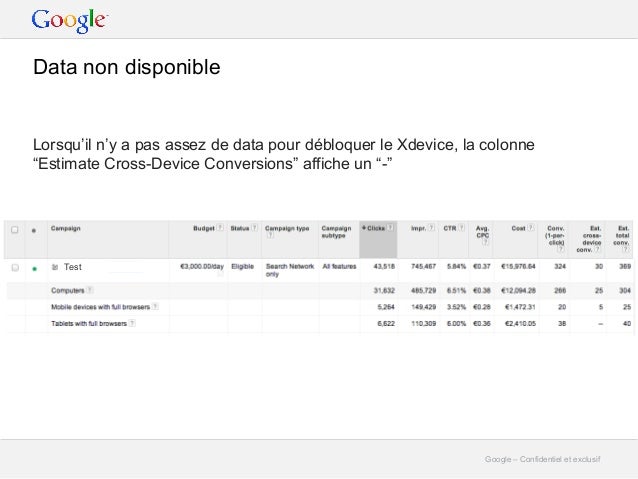
Task: Open help icon beside Tablets with full browsers
Action: click(132, 324)
